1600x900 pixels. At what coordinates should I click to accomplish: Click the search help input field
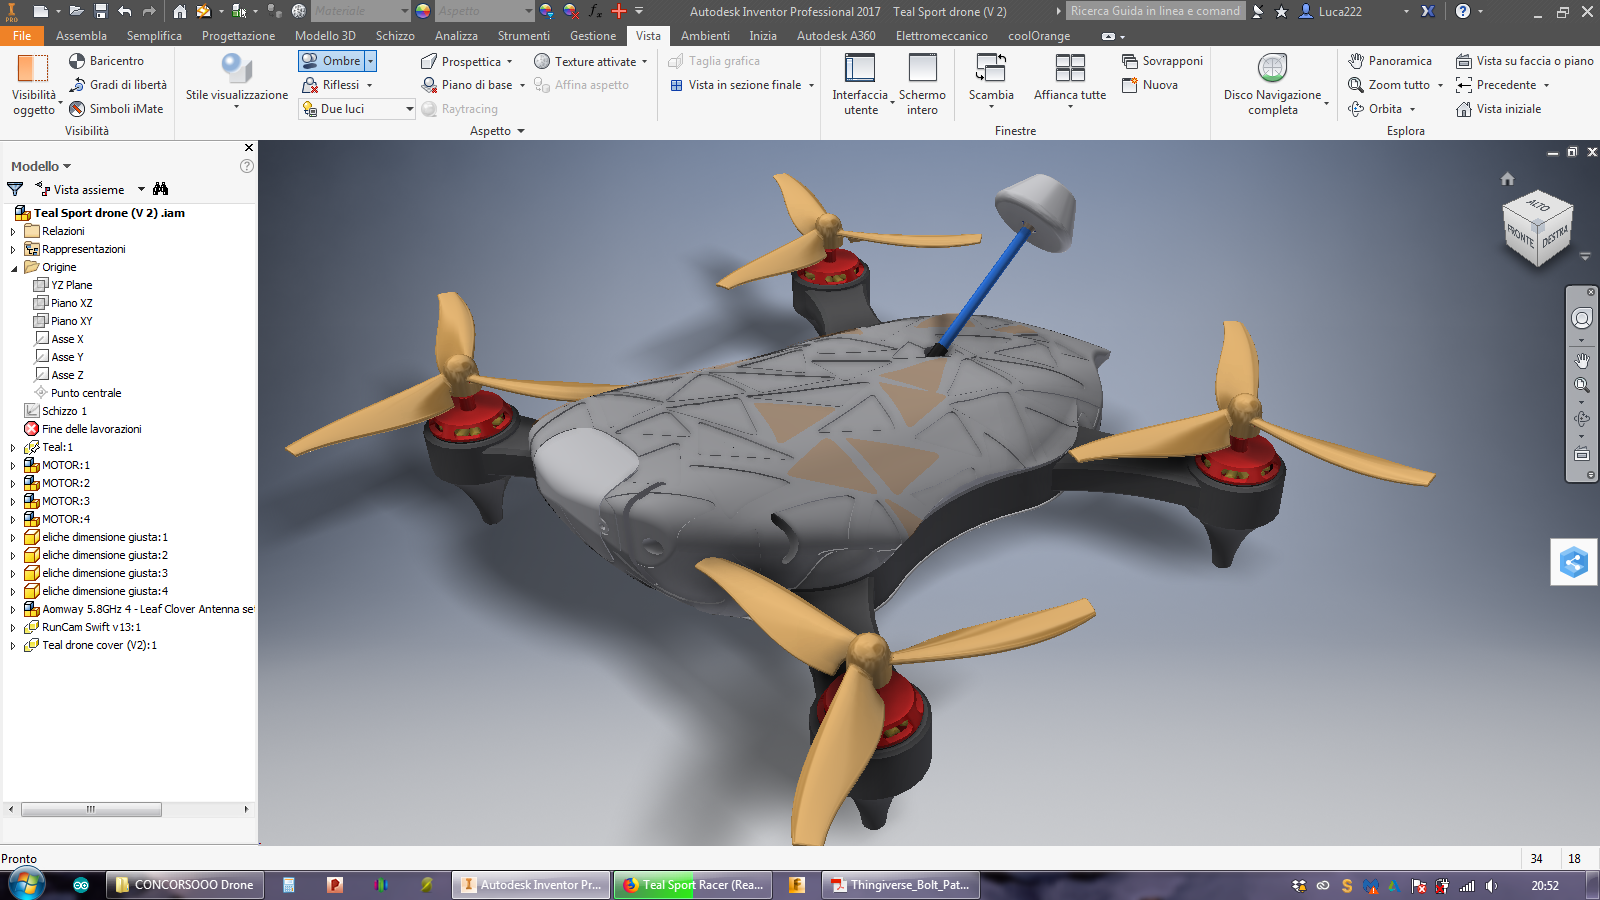(x=1155, y=11)
